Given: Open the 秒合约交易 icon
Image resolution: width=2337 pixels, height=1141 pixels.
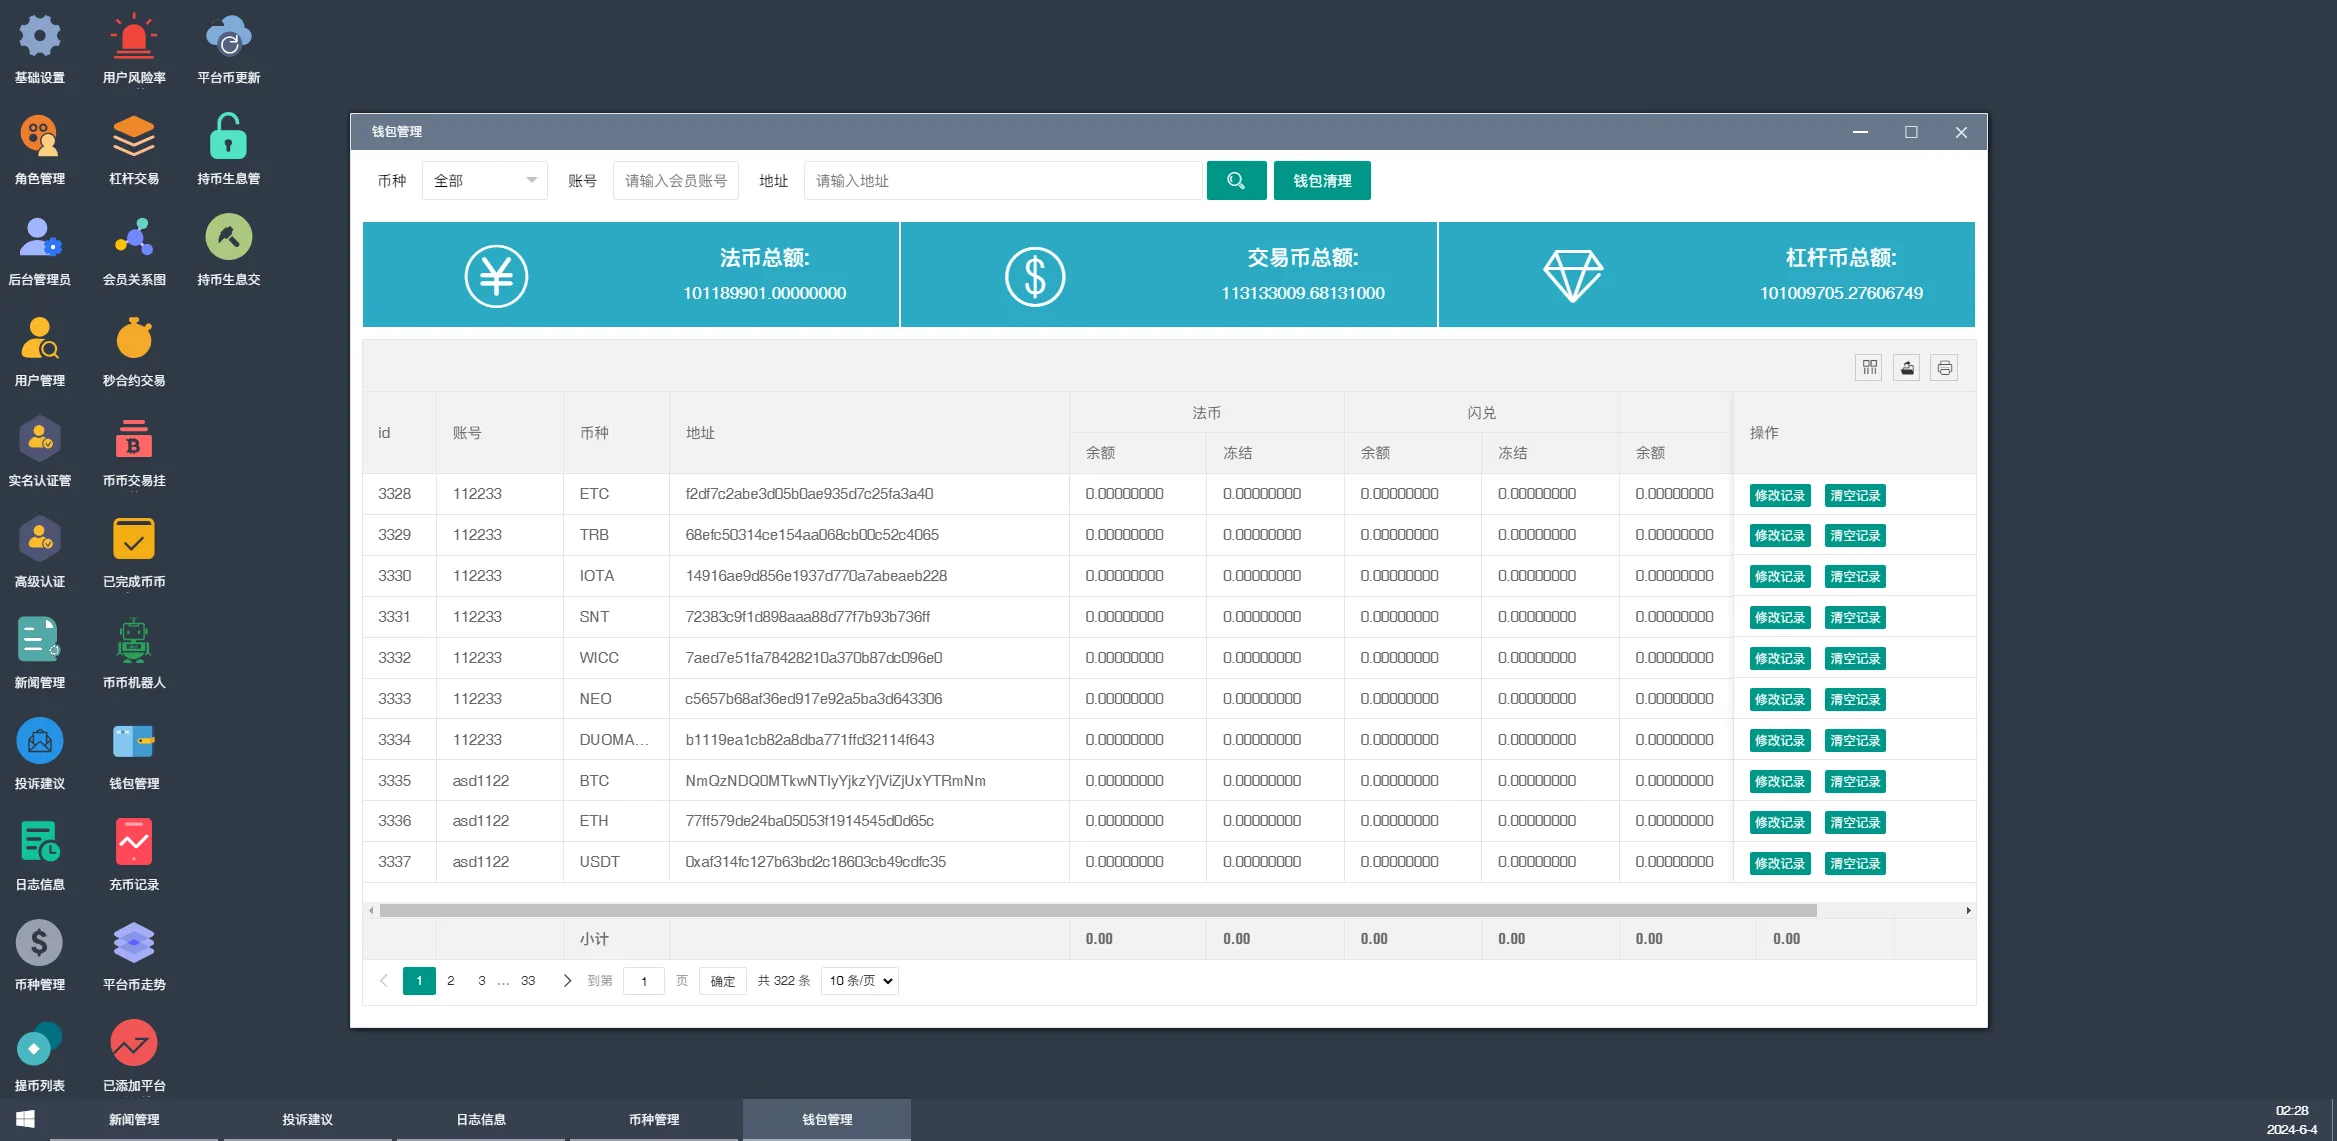Looking at the screenshot, I should tap(133, 340).
